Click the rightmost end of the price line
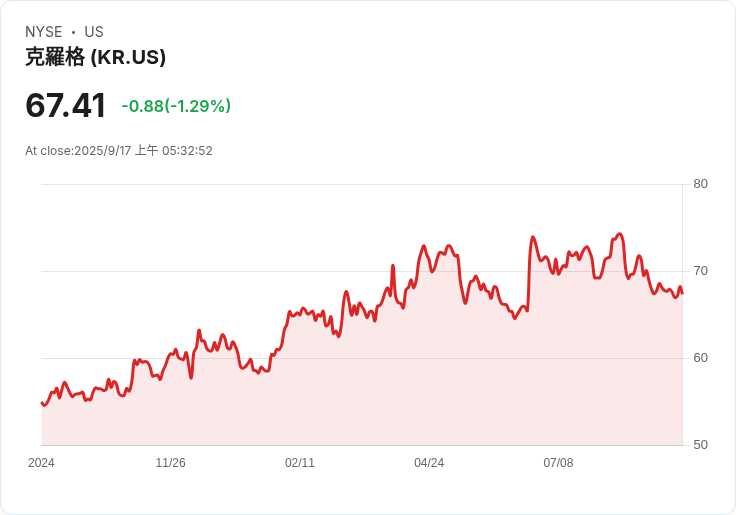The height and width of the screenshot is (515, 736). pyautogui.click(x=682, y=293)
